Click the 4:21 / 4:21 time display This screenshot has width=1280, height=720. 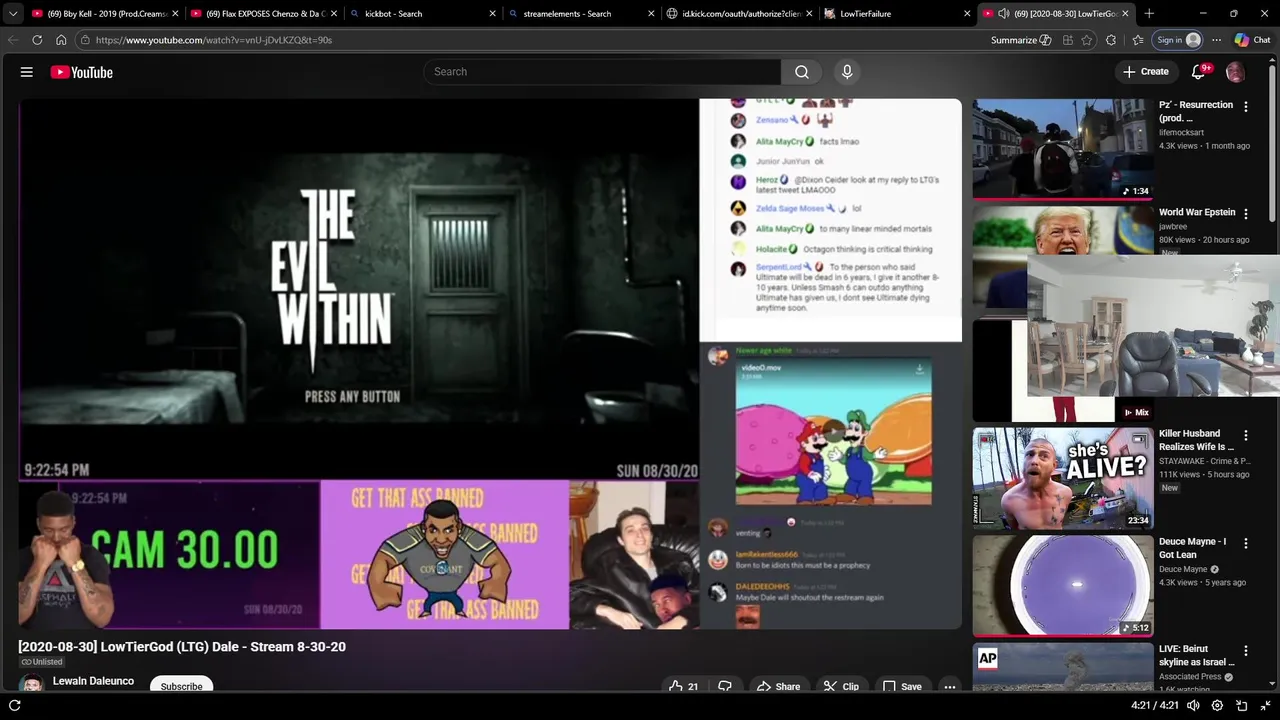tap(1153, 705)
